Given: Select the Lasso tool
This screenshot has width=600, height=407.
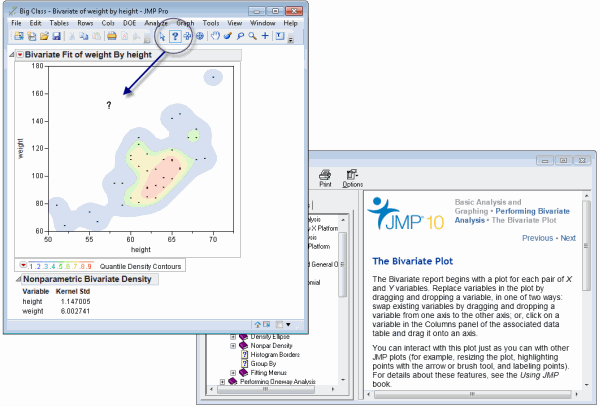Looking at the screenshot, I should [x=240, y=36].
